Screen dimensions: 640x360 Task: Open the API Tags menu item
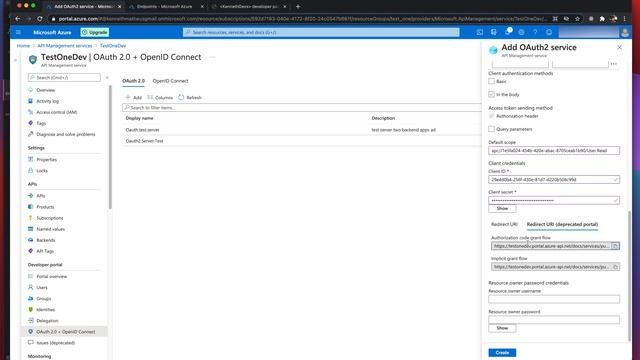[45, 251]
